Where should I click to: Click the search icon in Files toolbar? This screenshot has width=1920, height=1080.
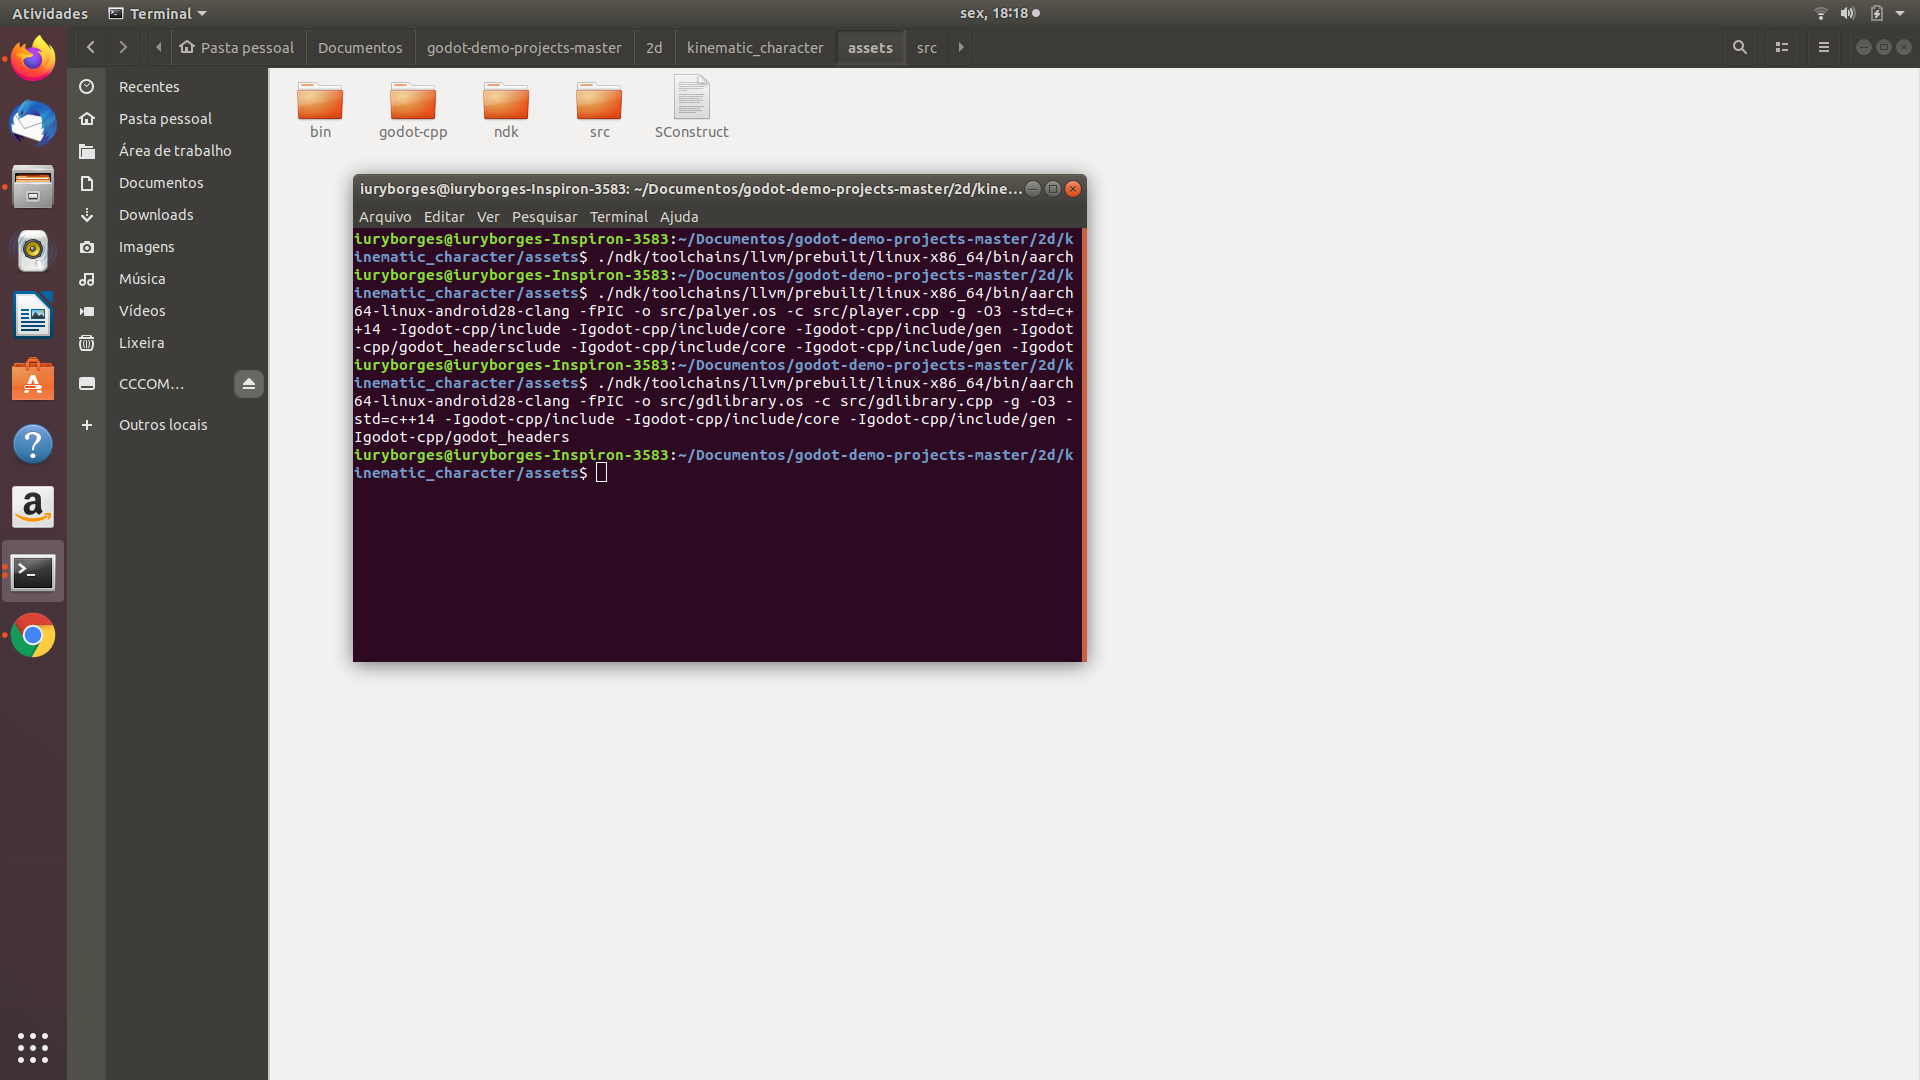pos(1740,47)
